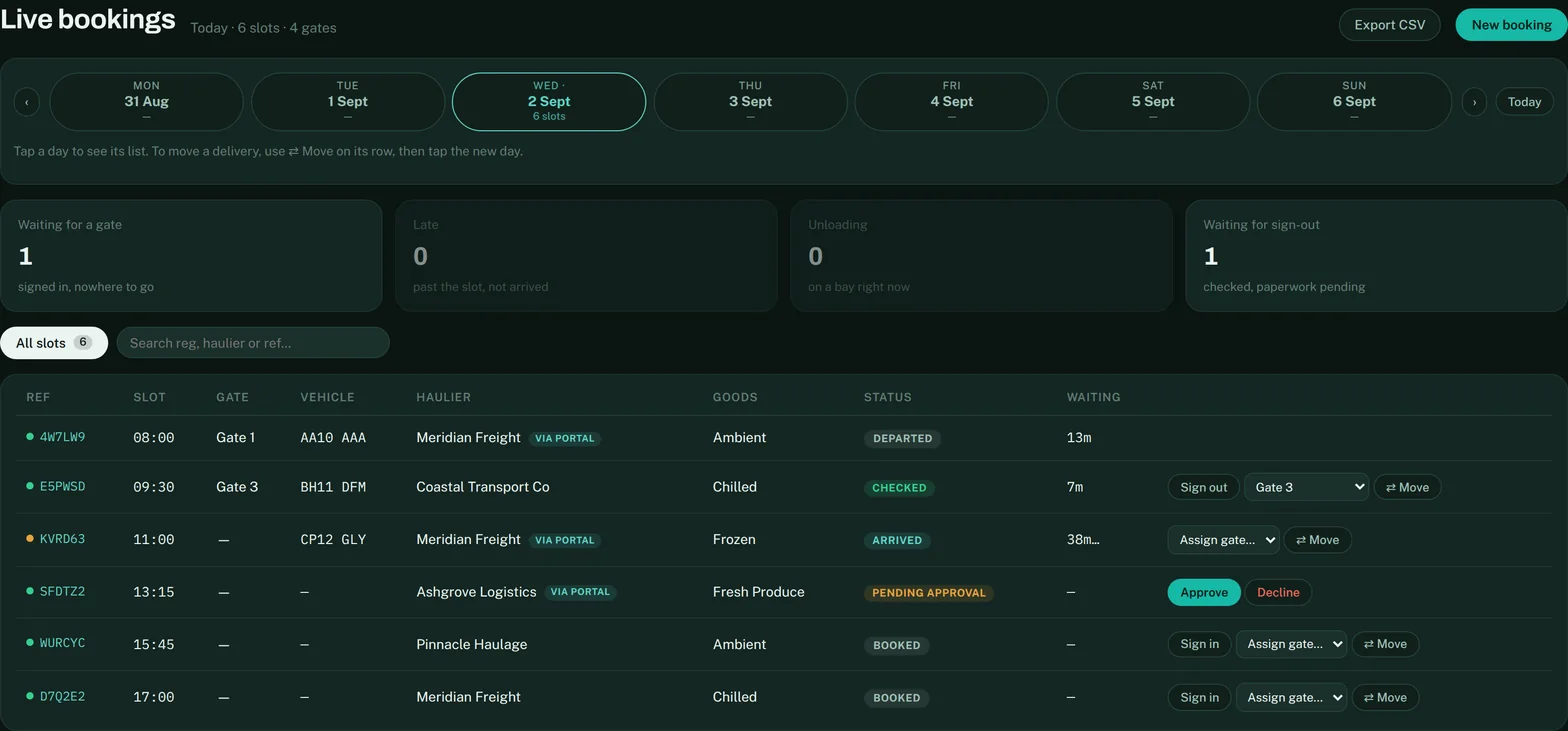Select Thu 3 Sept day tab
The height and width of the screenshot is (731, 1568).
click(x=750, y=102)
